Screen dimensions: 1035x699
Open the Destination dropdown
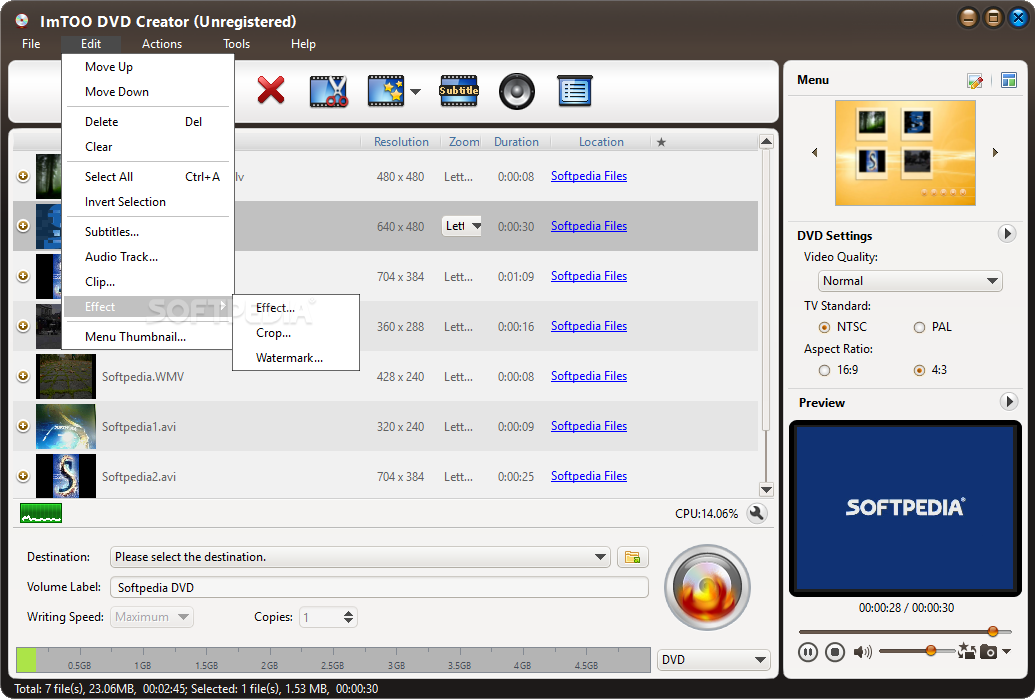point(360,557)
